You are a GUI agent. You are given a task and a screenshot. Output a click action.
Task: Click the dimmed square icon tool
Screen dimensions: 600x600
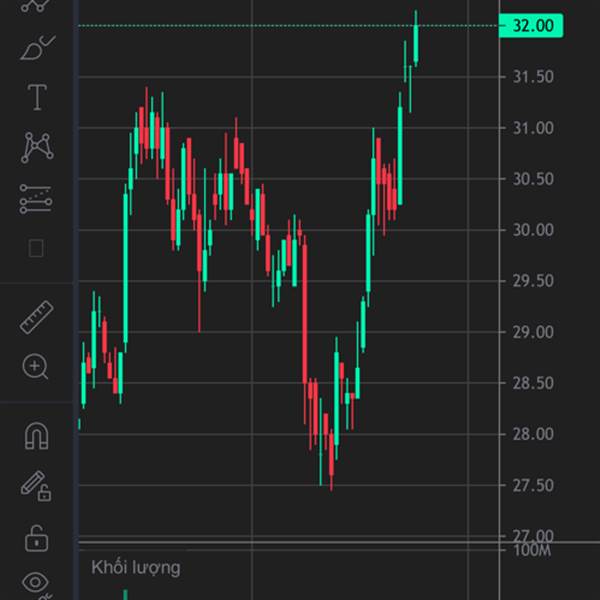pos(36,248)
